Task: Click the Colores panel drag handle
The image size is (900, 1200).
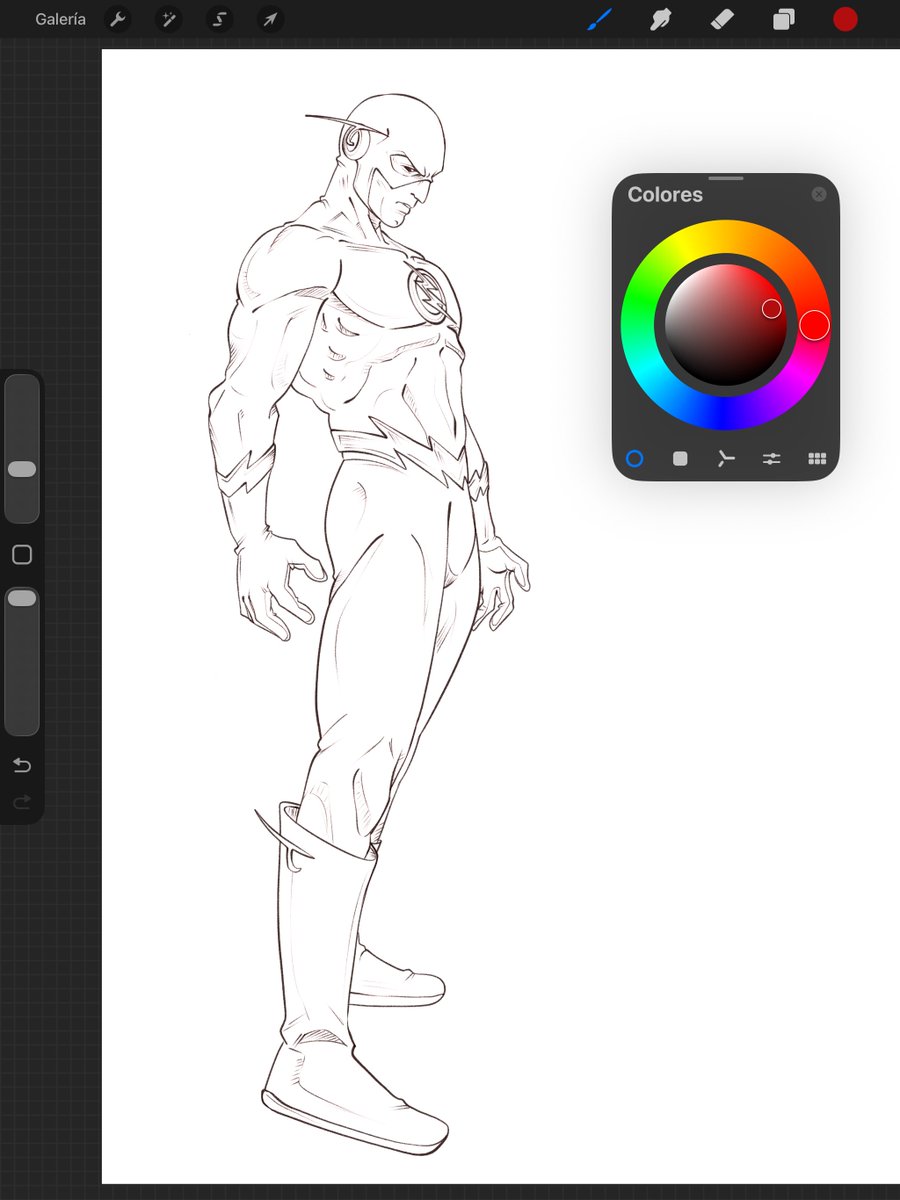Action: 726,178
